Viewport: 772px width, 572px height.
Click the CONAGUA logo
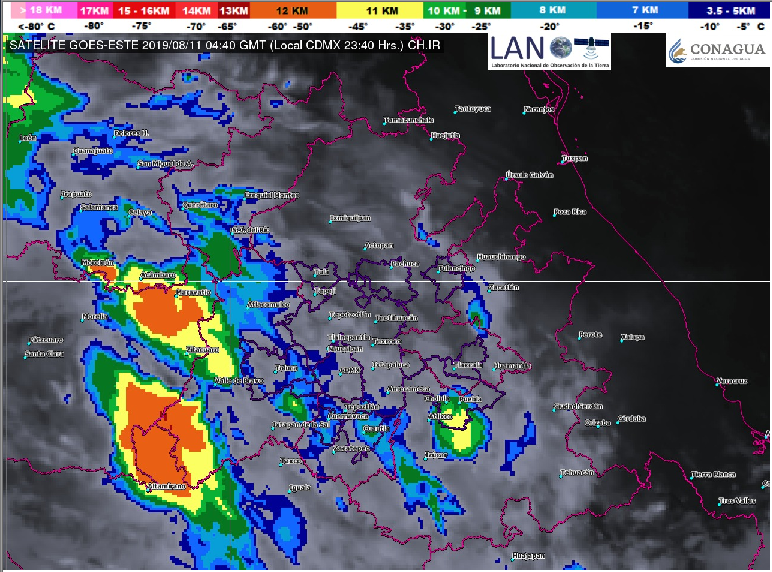pyautogui.click(x=718, y=50)
